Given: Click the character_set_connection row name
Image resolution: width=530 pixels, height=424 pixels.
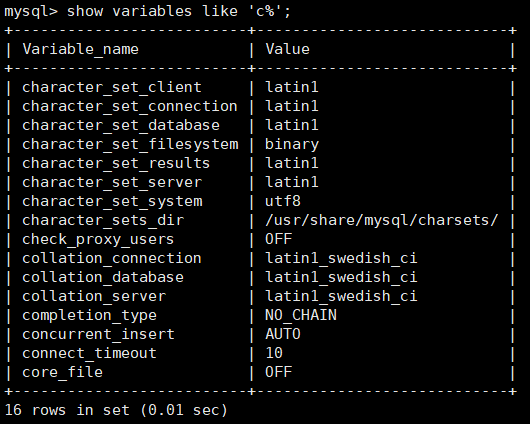Looking at the screenshot, I should coord(130,106).
